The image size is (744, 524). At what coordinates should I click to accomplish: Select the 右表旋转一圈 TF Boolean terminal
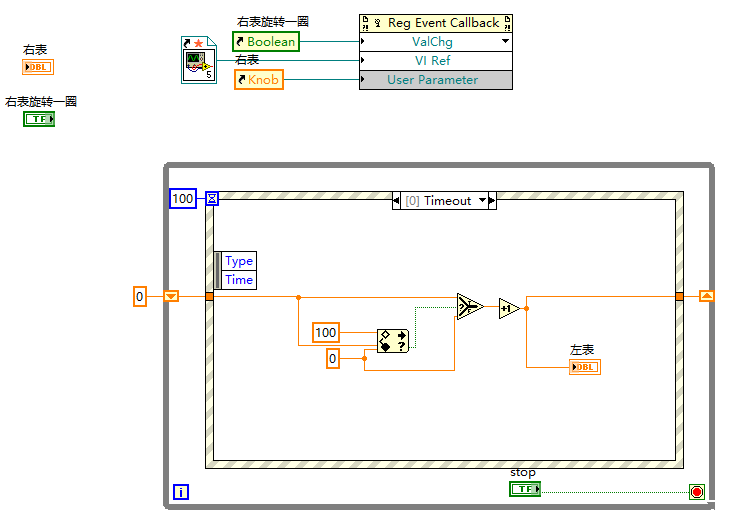(x=39, y=119)
